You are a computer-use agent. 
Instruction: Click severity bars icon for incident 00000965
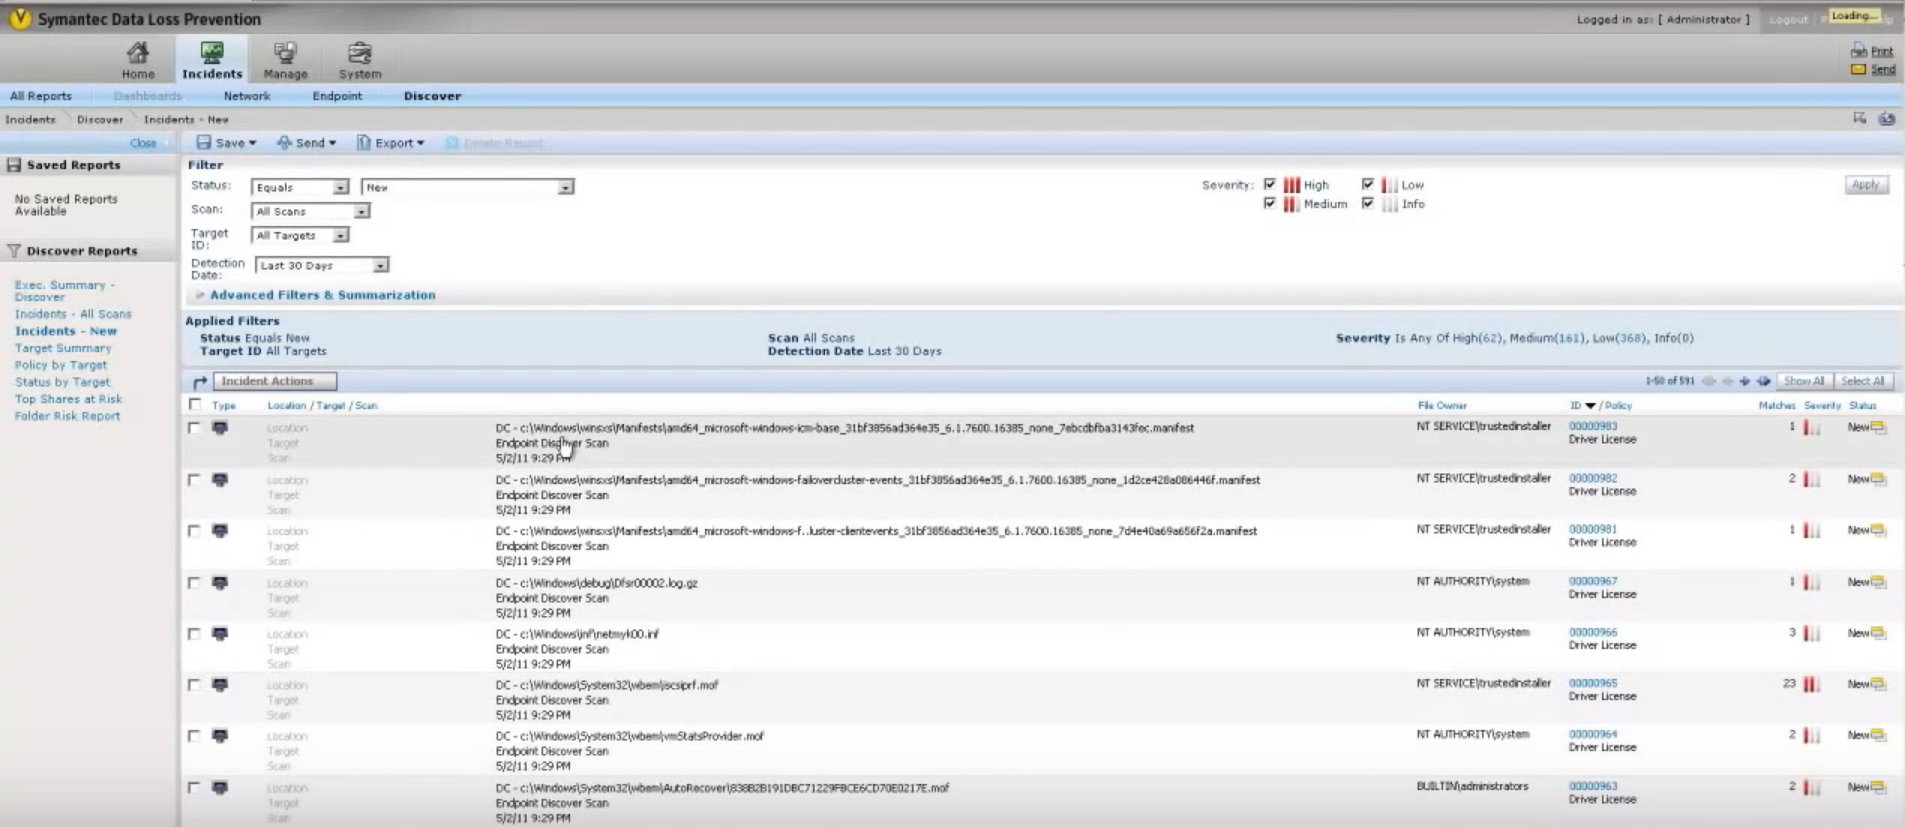(x=1812, y=685)
